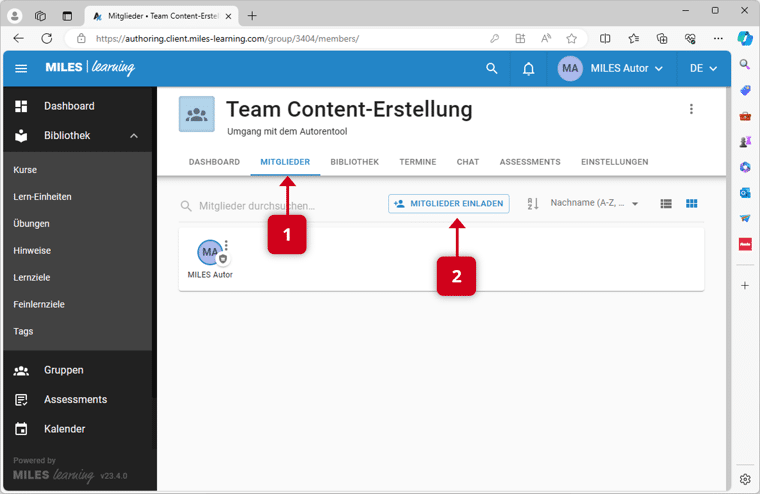The image size is (760, 494).
Task: Open Dashboard in the sidebar
Action: [x=69, y=106]
